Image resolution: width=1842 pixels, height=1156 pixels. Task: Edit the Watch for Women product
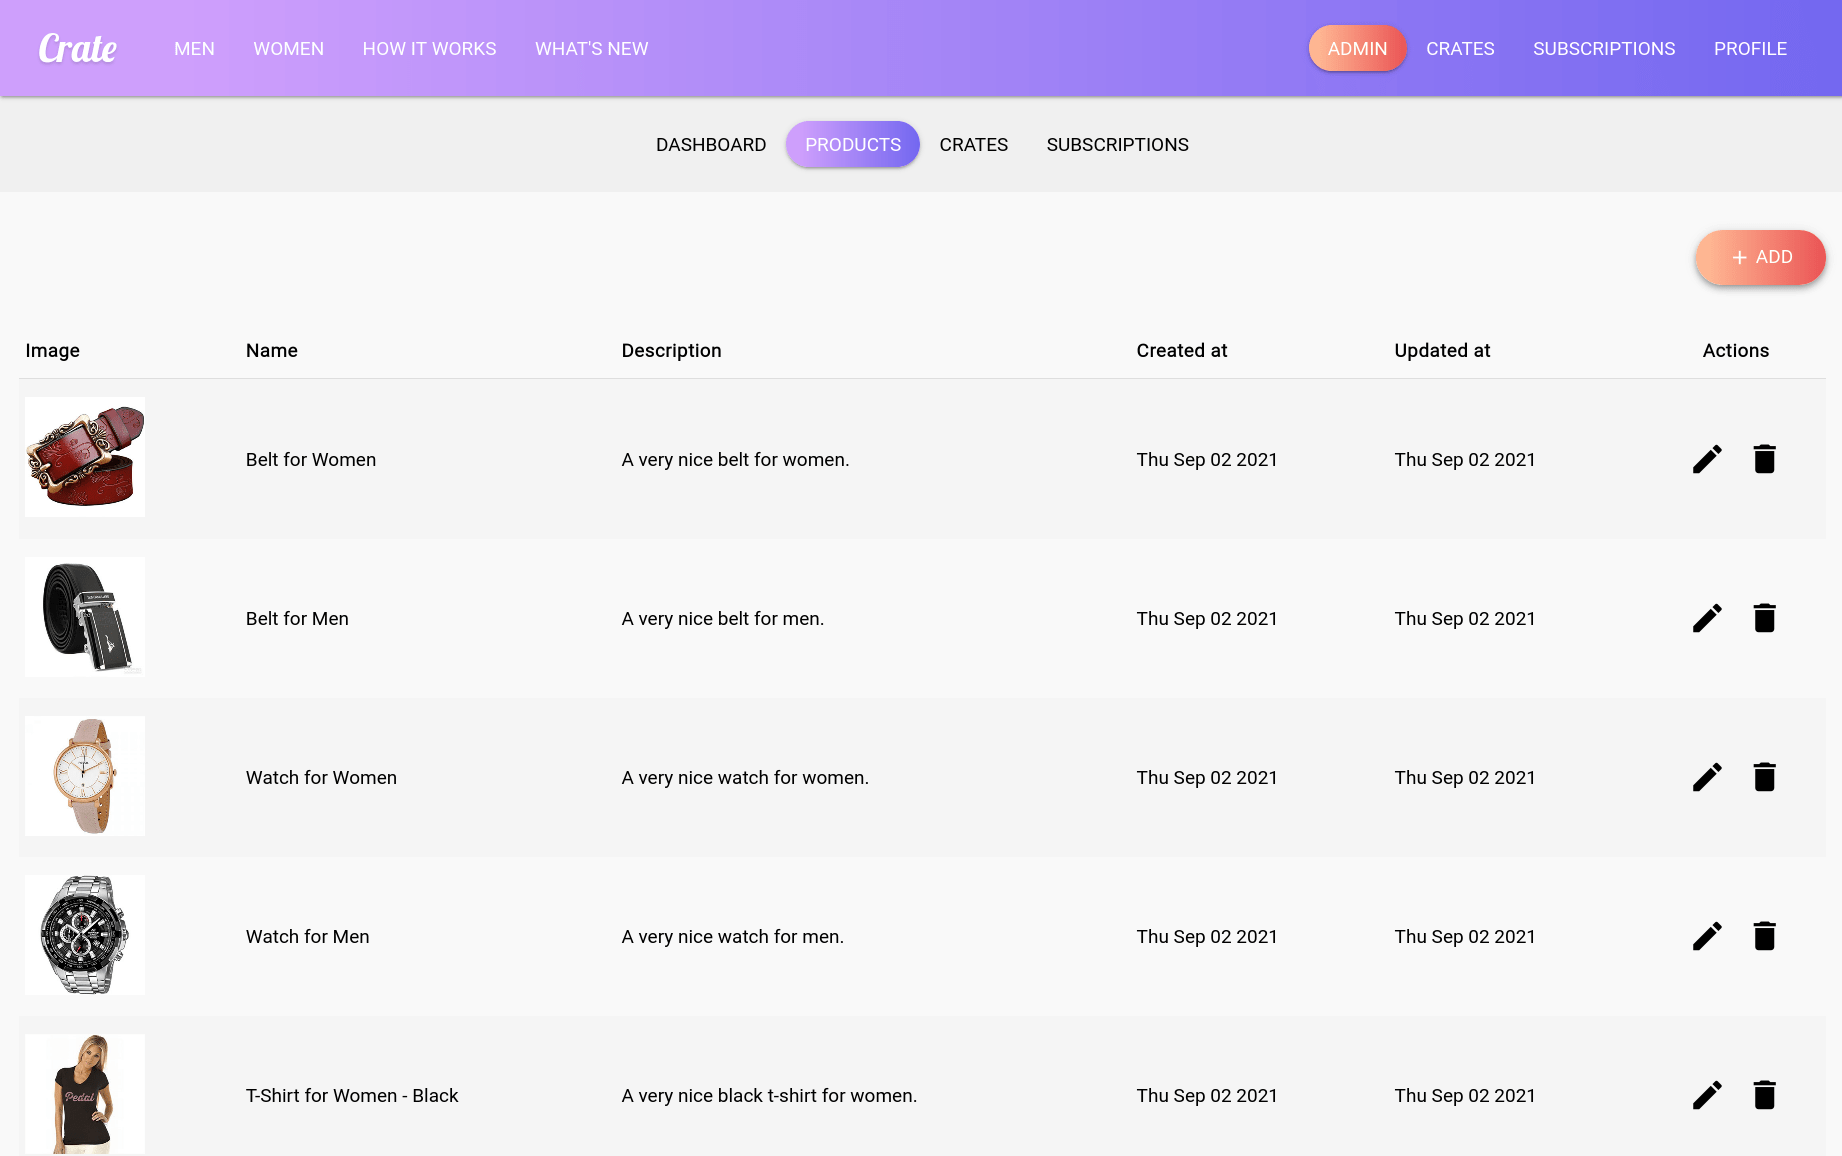[x=1707, y=777]
